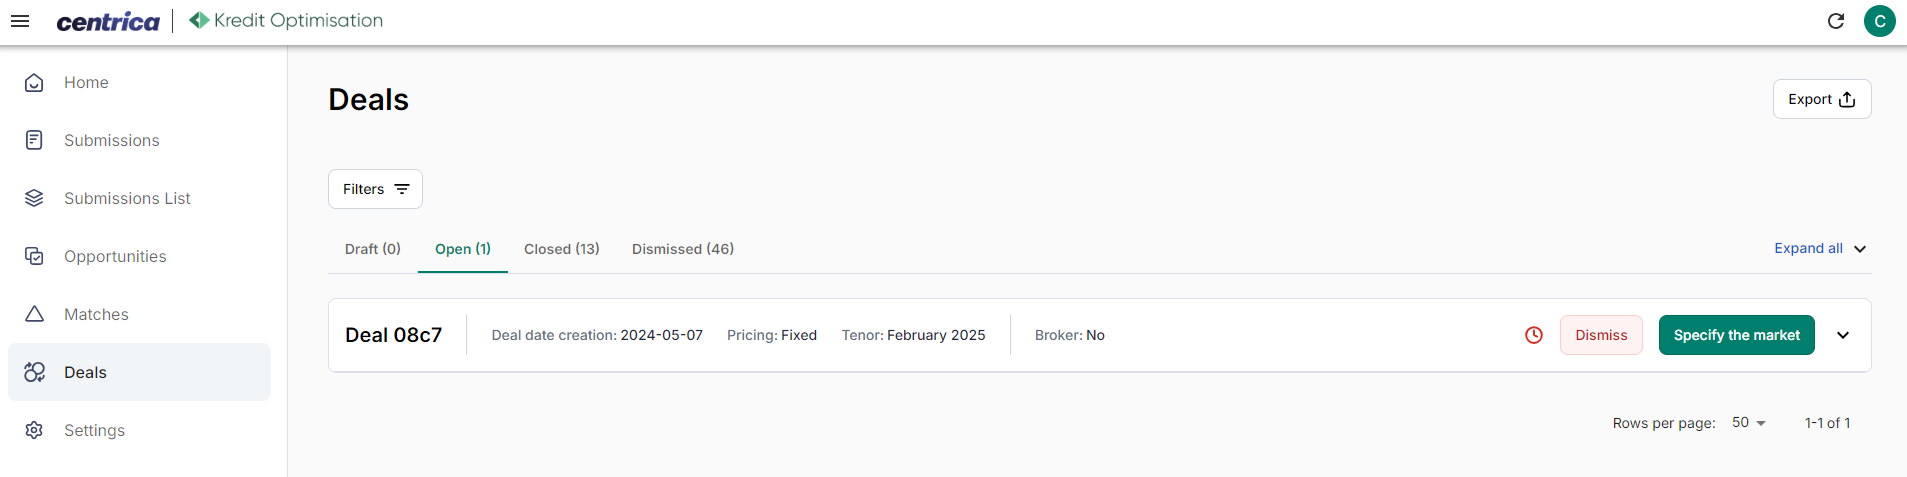Click the Matches triangle icon
Image resolution: width=1907 pixels, height=477 pixels.
pyautogui.click(x=34, y=315)
